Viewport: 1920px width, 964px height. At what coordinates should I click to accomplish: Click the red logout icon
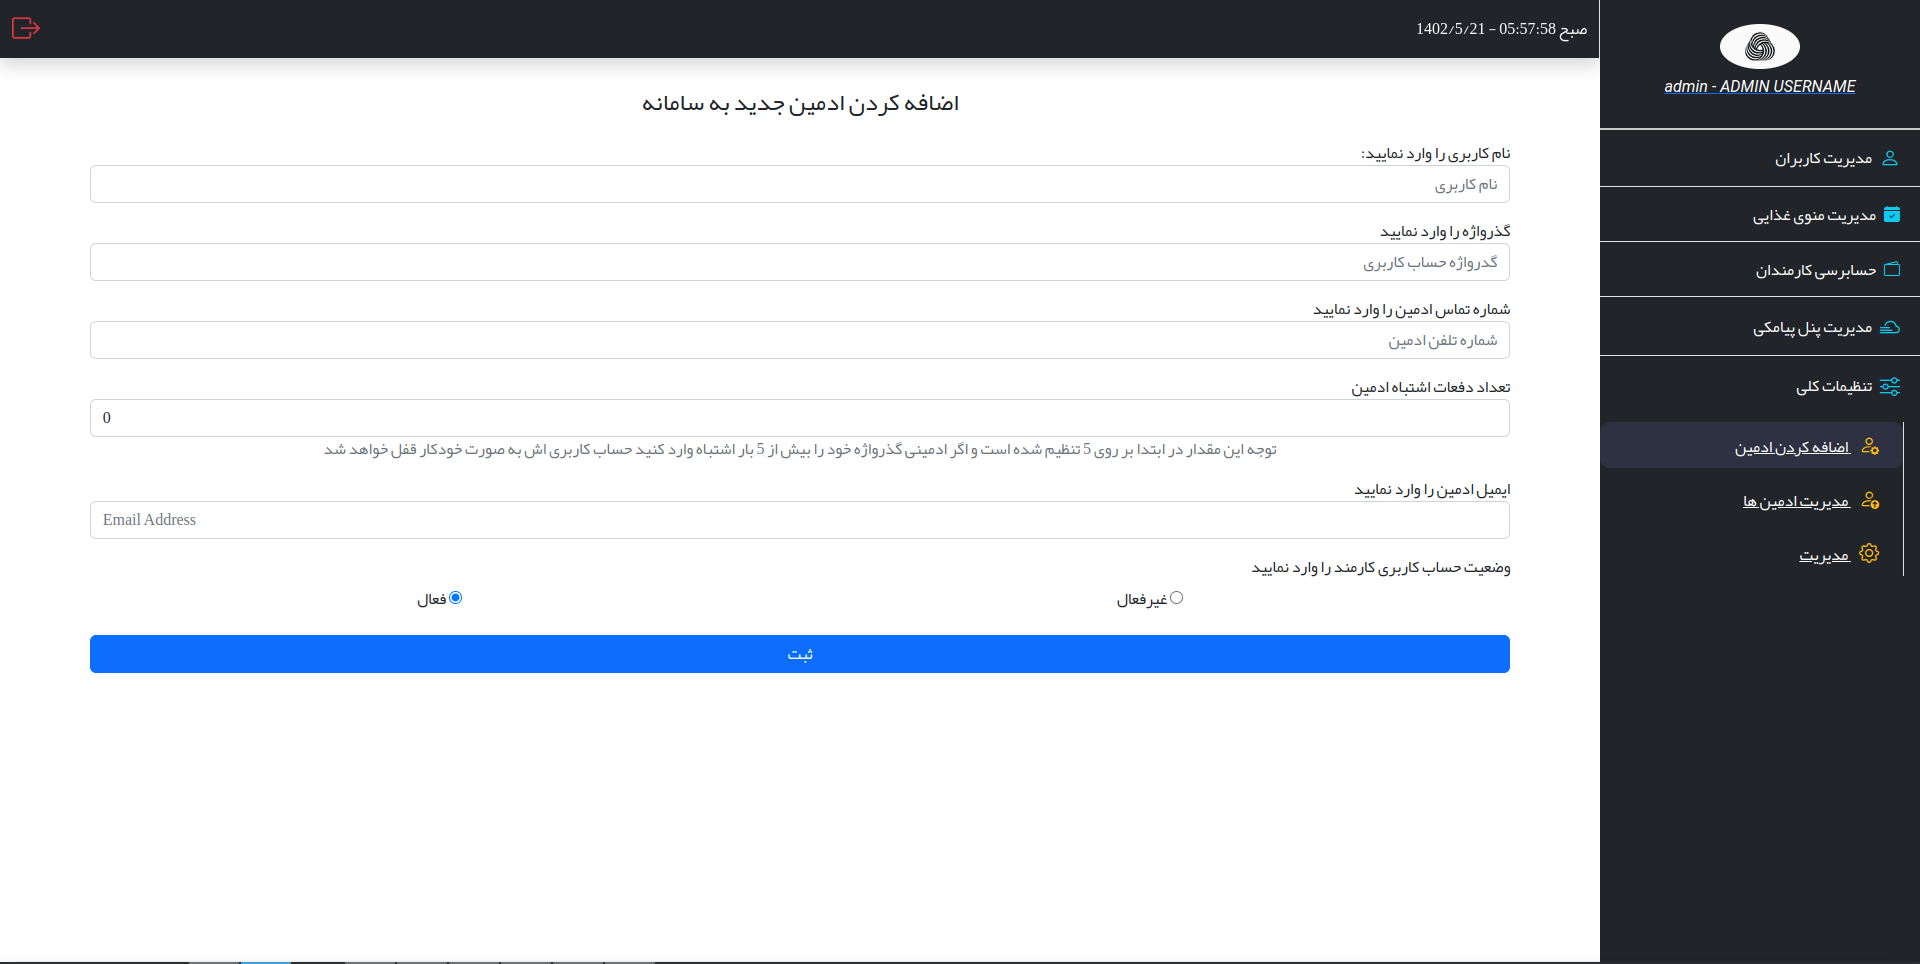click(25, 28)
